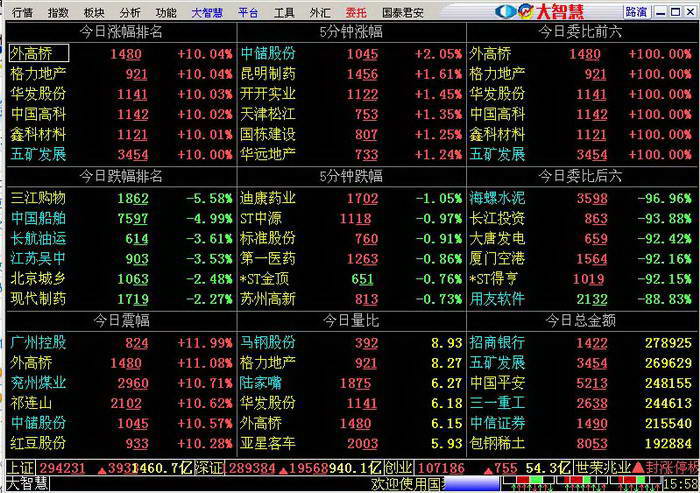Select the 中国船舶 row
Image resolution: width=700 pixels, height=493 pixels.
(x=121, y=218)
